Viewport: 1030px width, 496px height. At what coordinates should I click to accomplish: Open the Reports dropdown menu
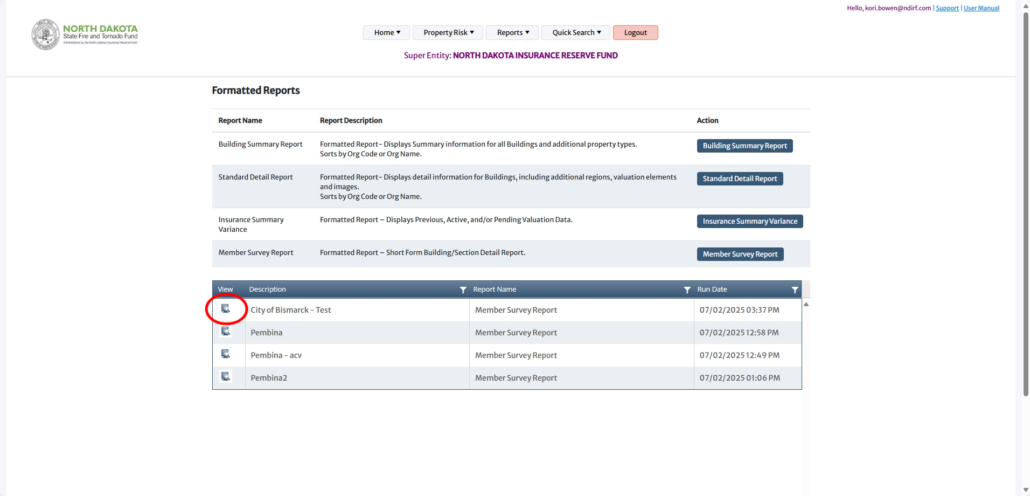point(514,33)
